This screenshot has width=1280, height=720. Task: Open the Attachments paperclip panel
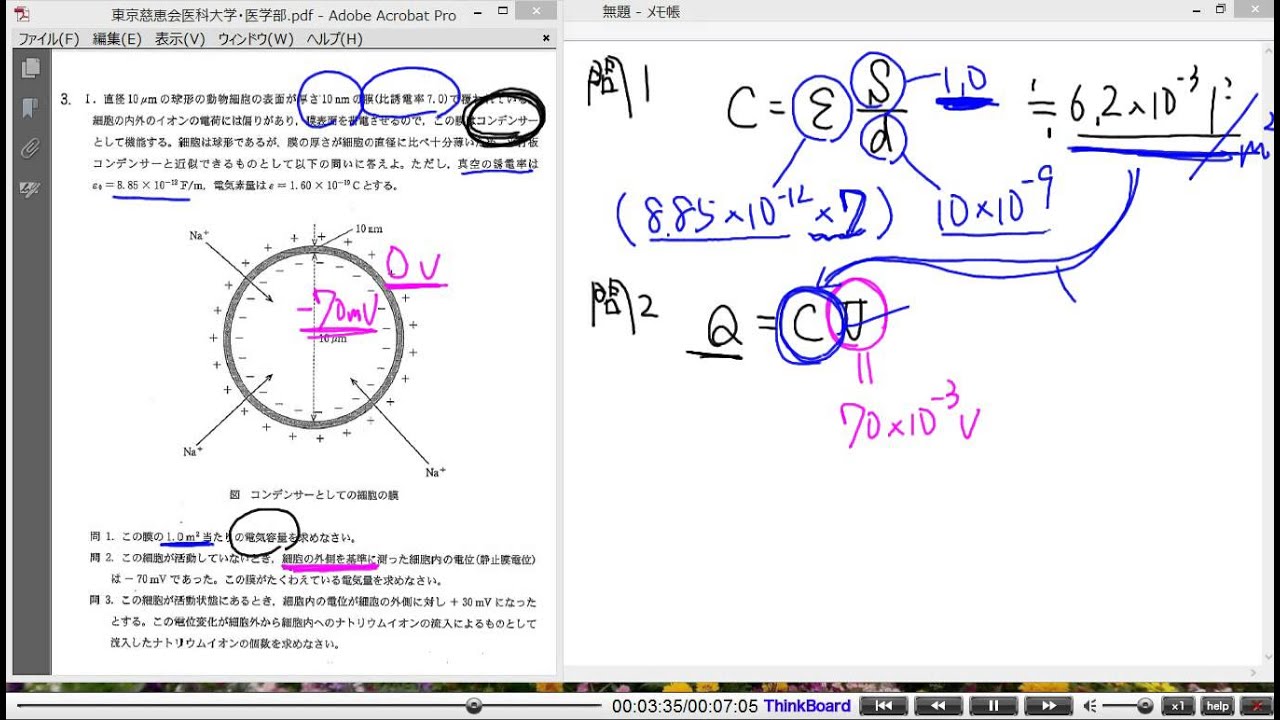30,148
